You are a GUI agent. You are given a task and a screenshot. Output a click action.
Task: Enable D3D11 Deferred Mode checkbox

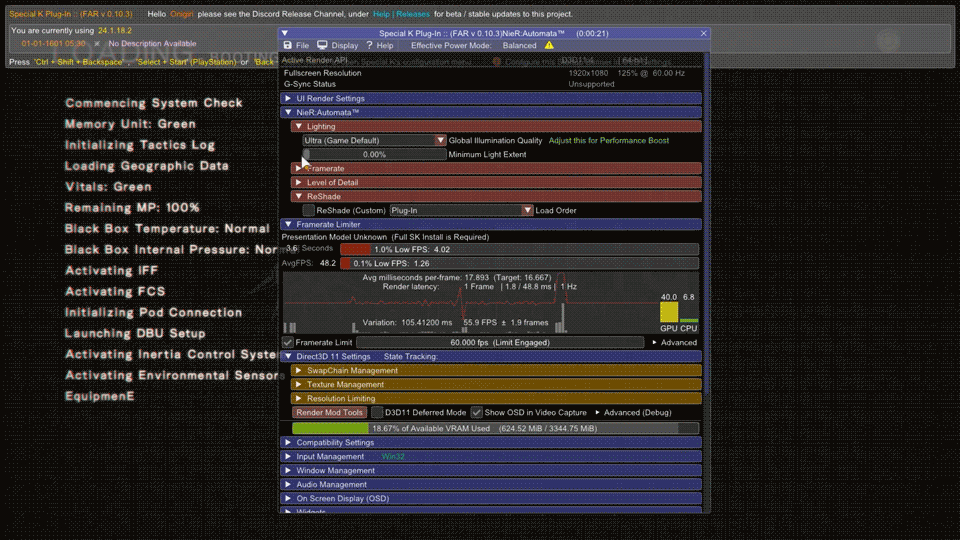click(x=377, y=412)
